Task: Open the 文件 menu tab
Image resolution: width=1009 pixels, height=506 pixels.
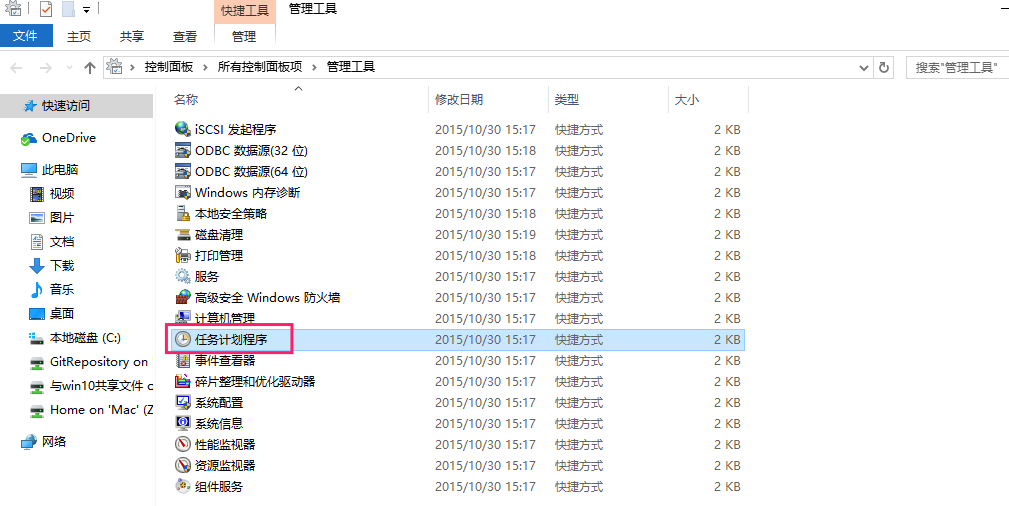Action: click(26, 36)
